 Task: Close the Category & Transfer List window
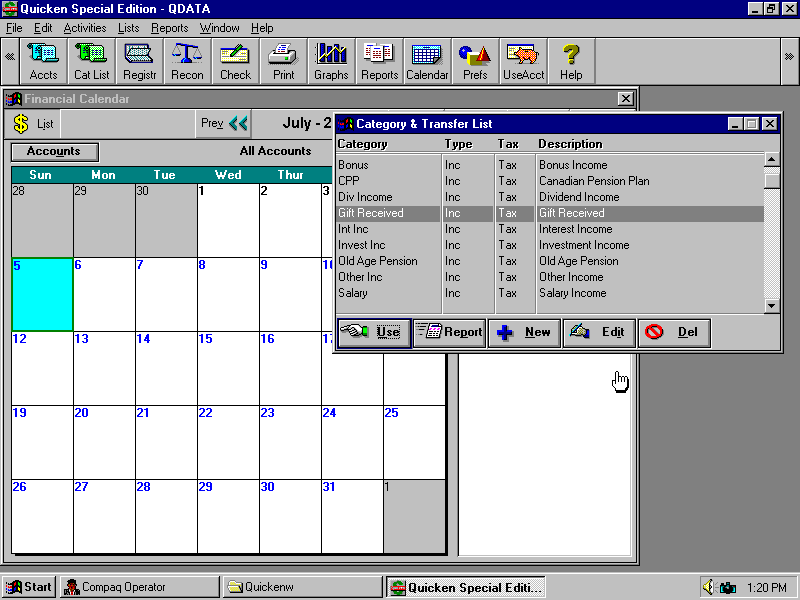[769, 124]
